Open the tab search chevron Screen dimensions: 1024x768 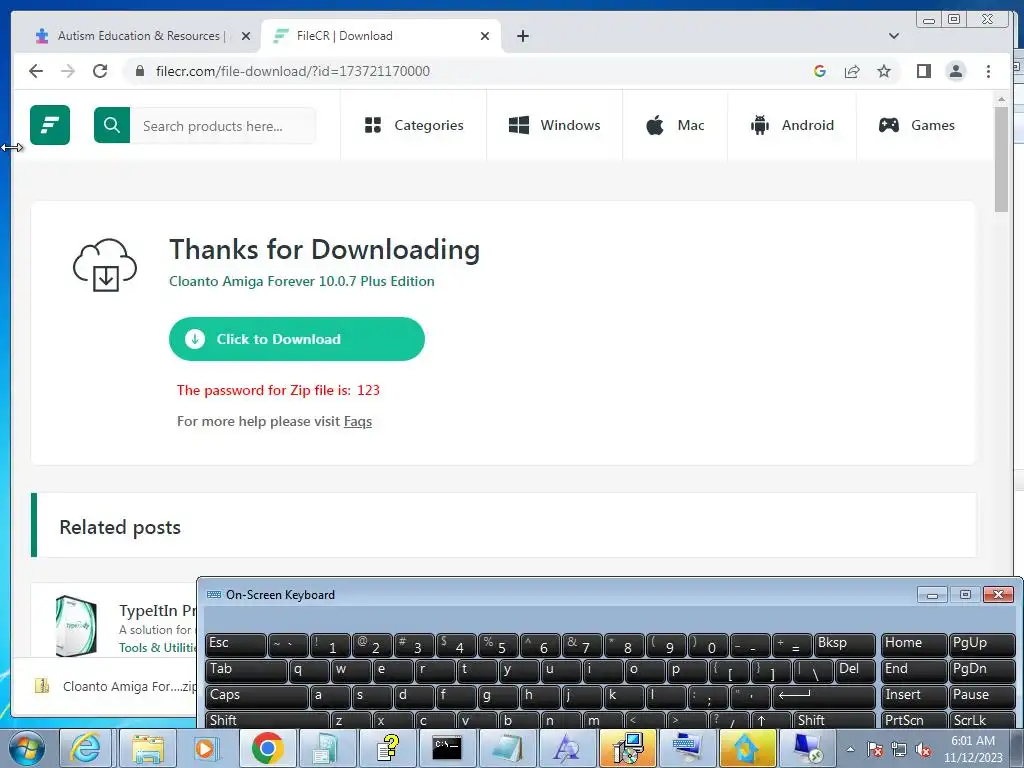[894, 36]
